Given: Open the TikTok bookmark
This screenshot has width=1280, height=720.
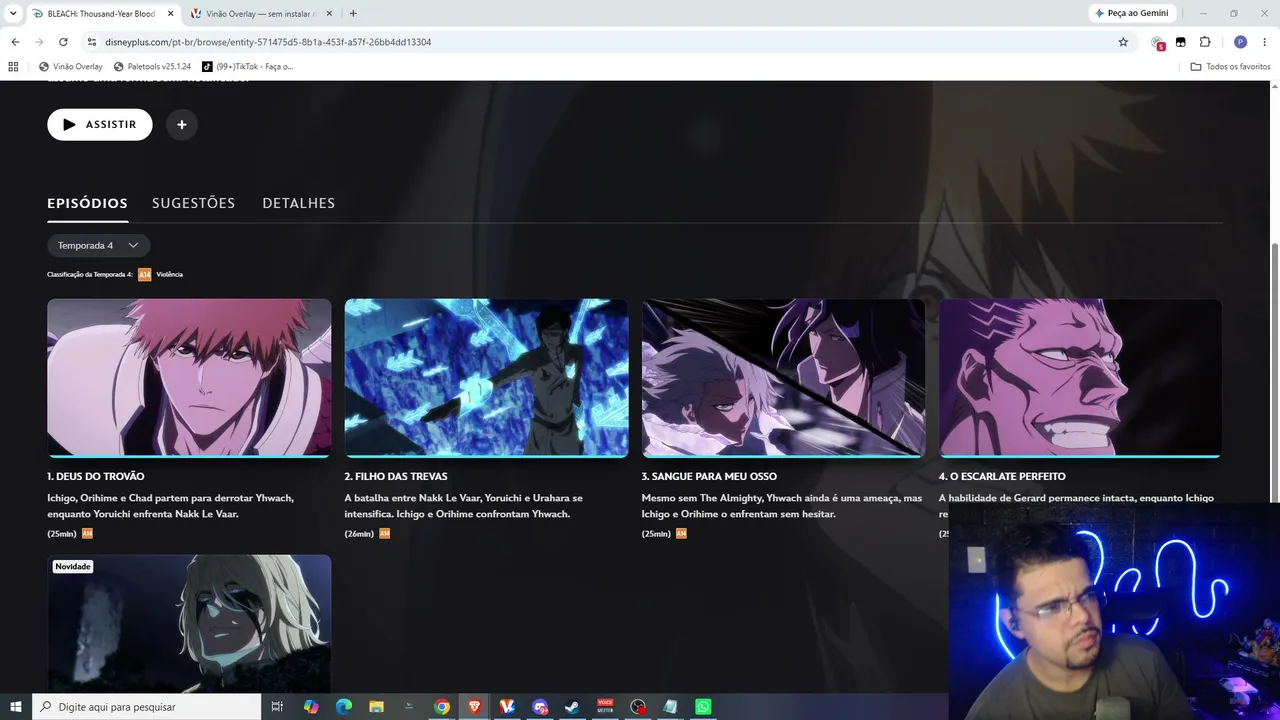Looking at the screenshot, I should pos(248,67).
